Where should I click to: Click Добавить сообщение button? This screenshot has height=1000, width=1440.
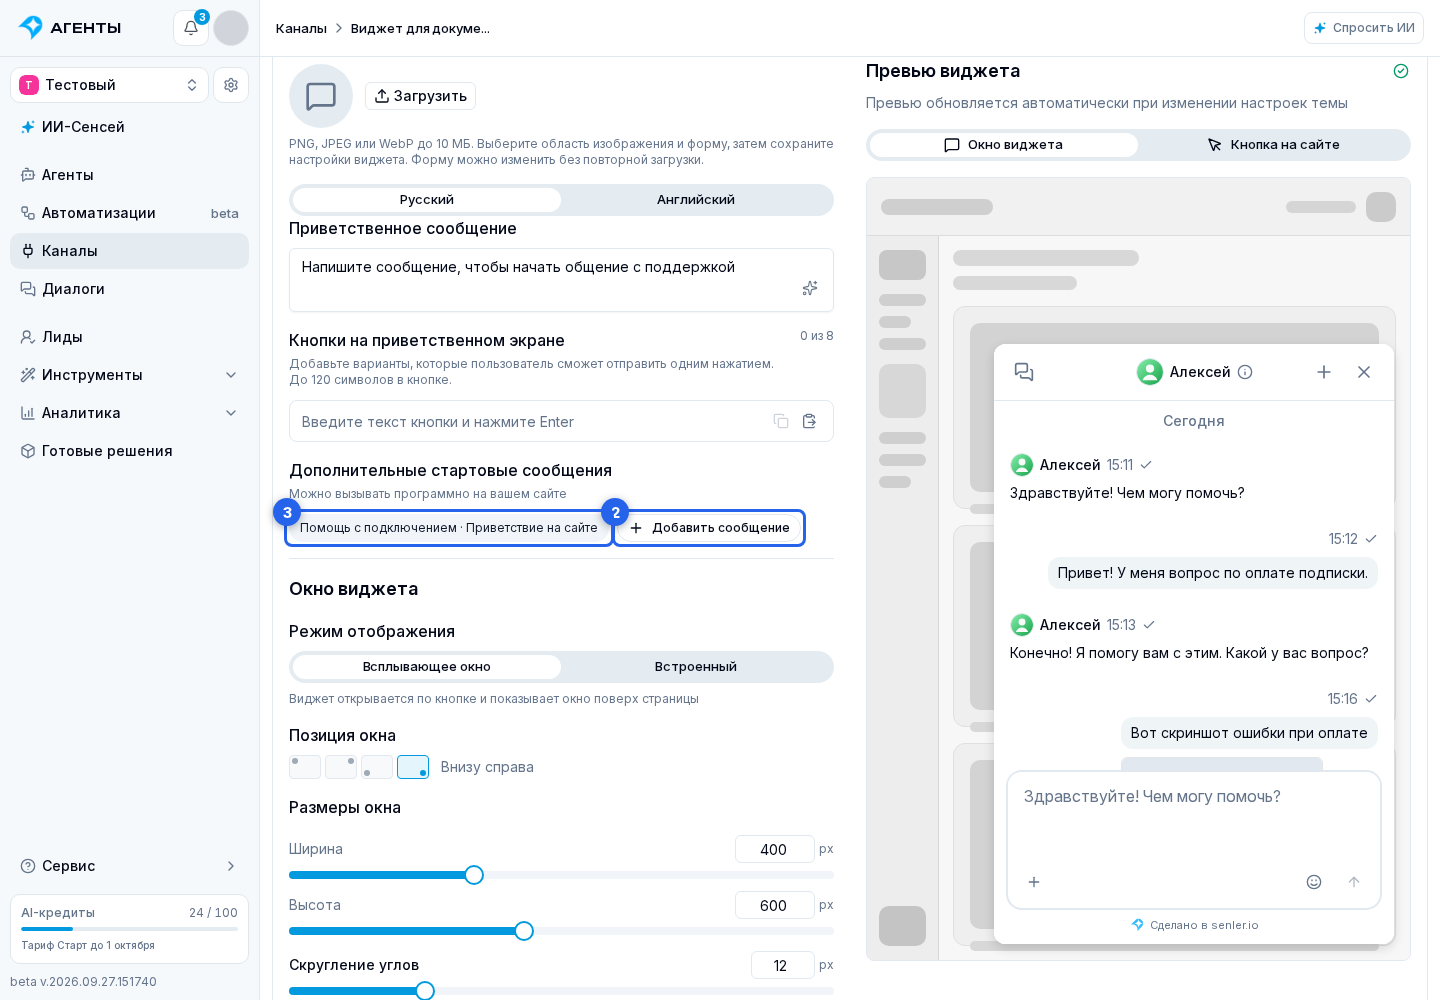click(709, 528)
